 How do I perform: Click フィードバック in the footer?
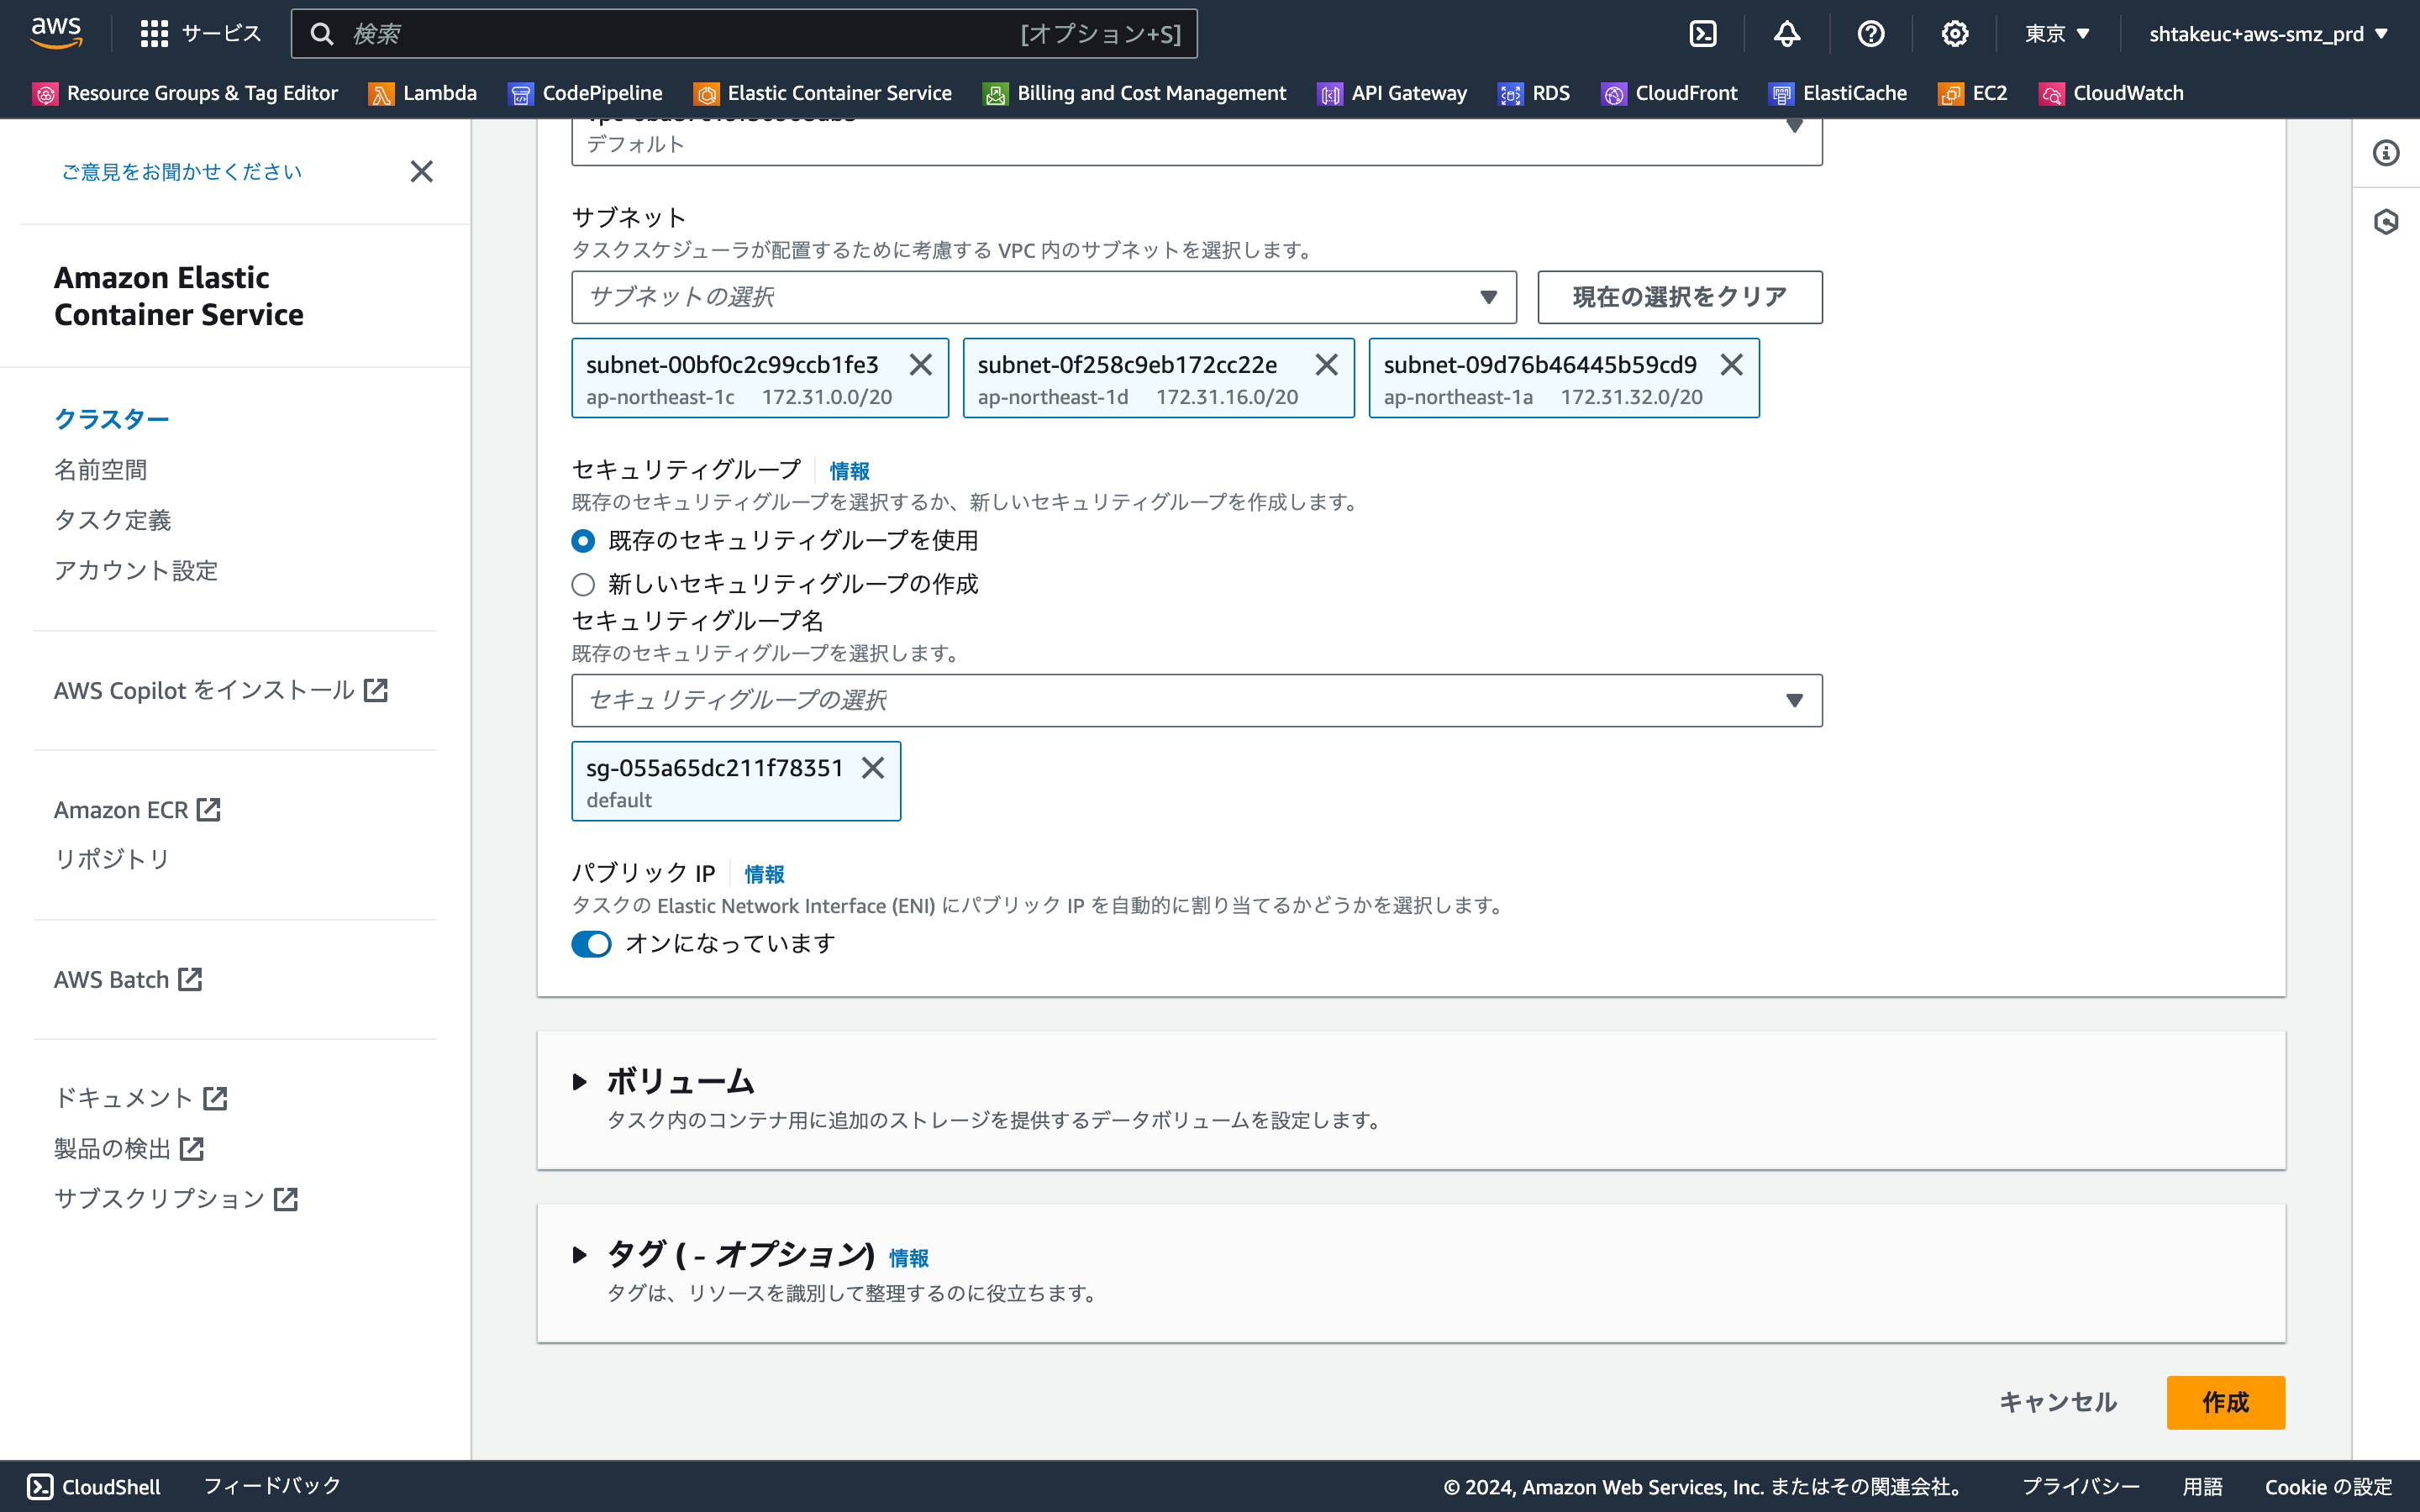272,1486
